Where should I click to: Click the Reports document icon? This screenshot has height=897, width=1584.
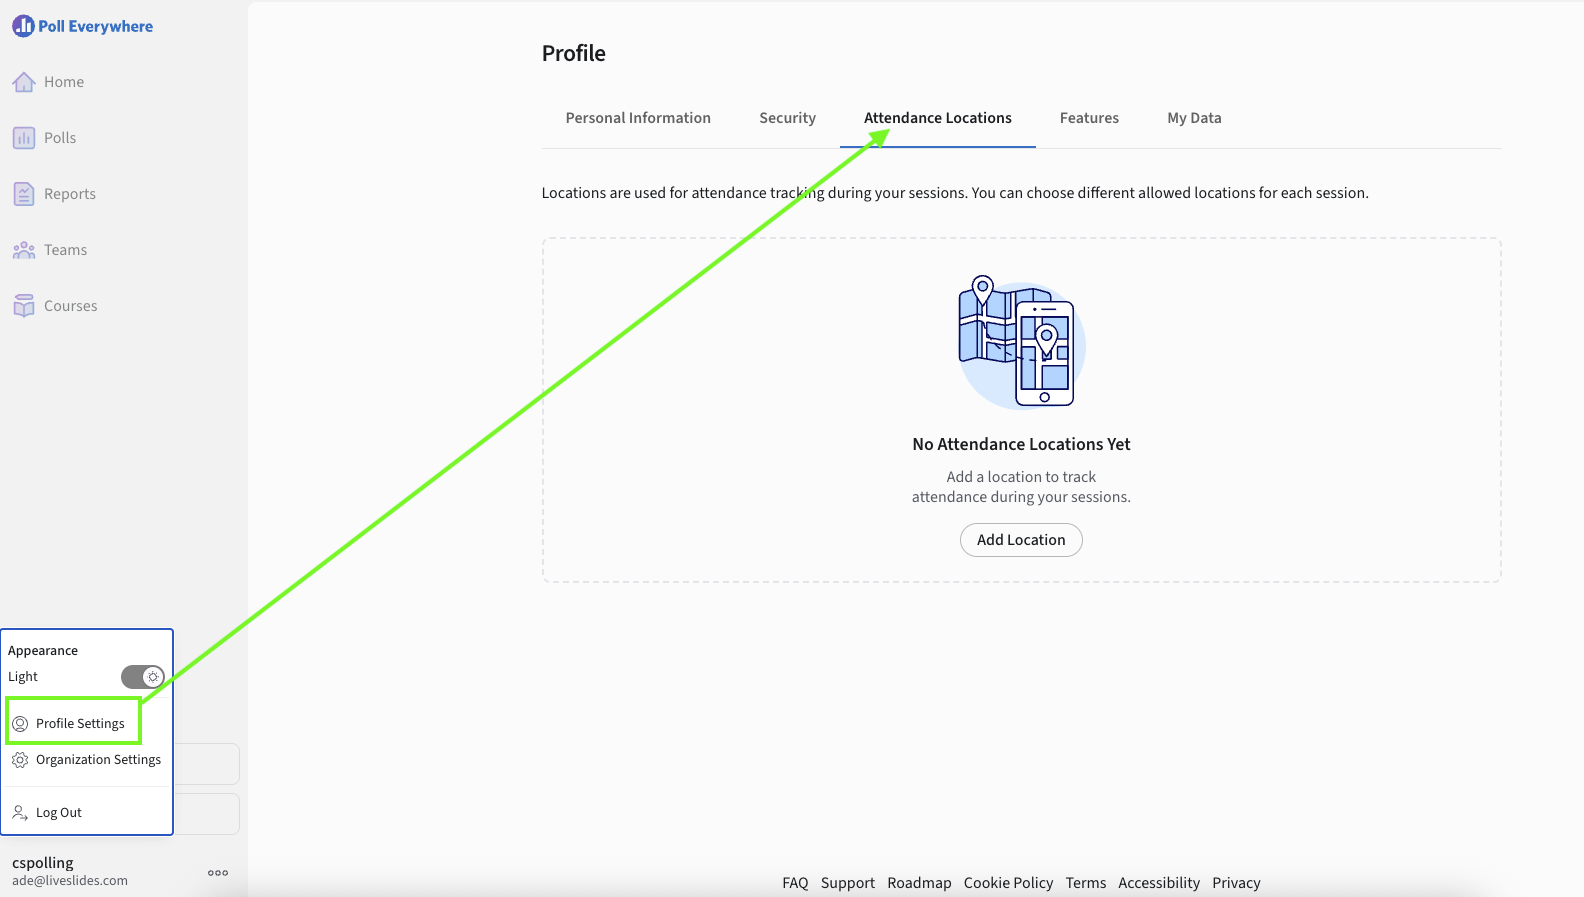(24, 194)
